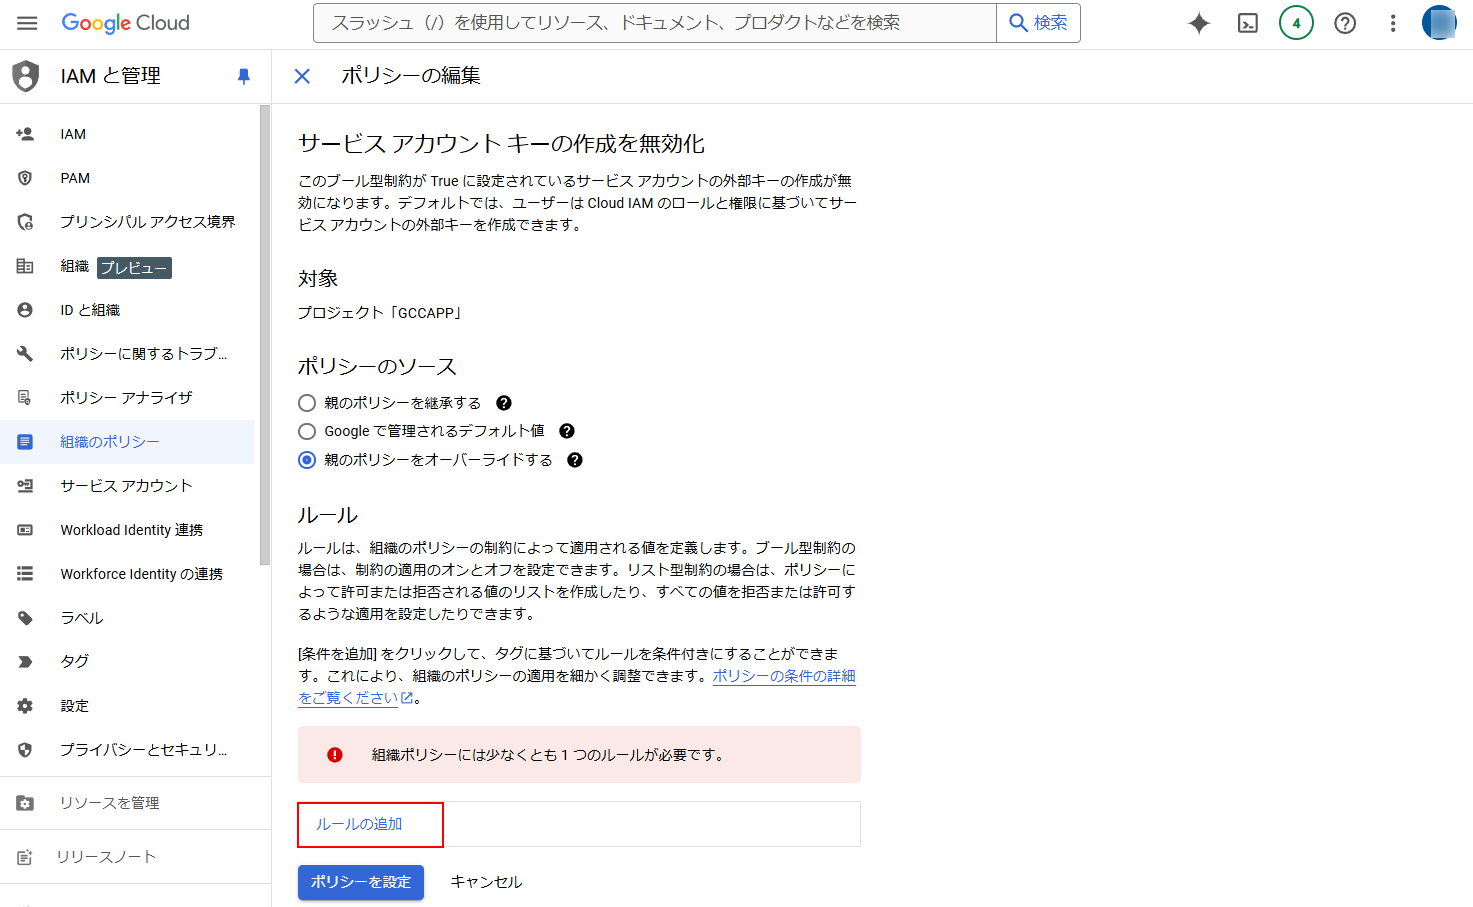Viewport: 1473px width, 907px height.
Task: Open the three-dot settings menu
Action: [1393, 23]
